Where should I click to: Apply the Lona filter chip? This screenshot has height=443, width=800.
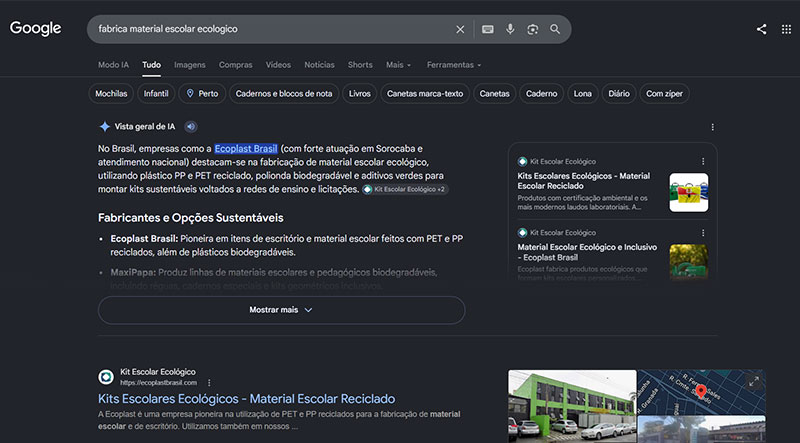583,93
